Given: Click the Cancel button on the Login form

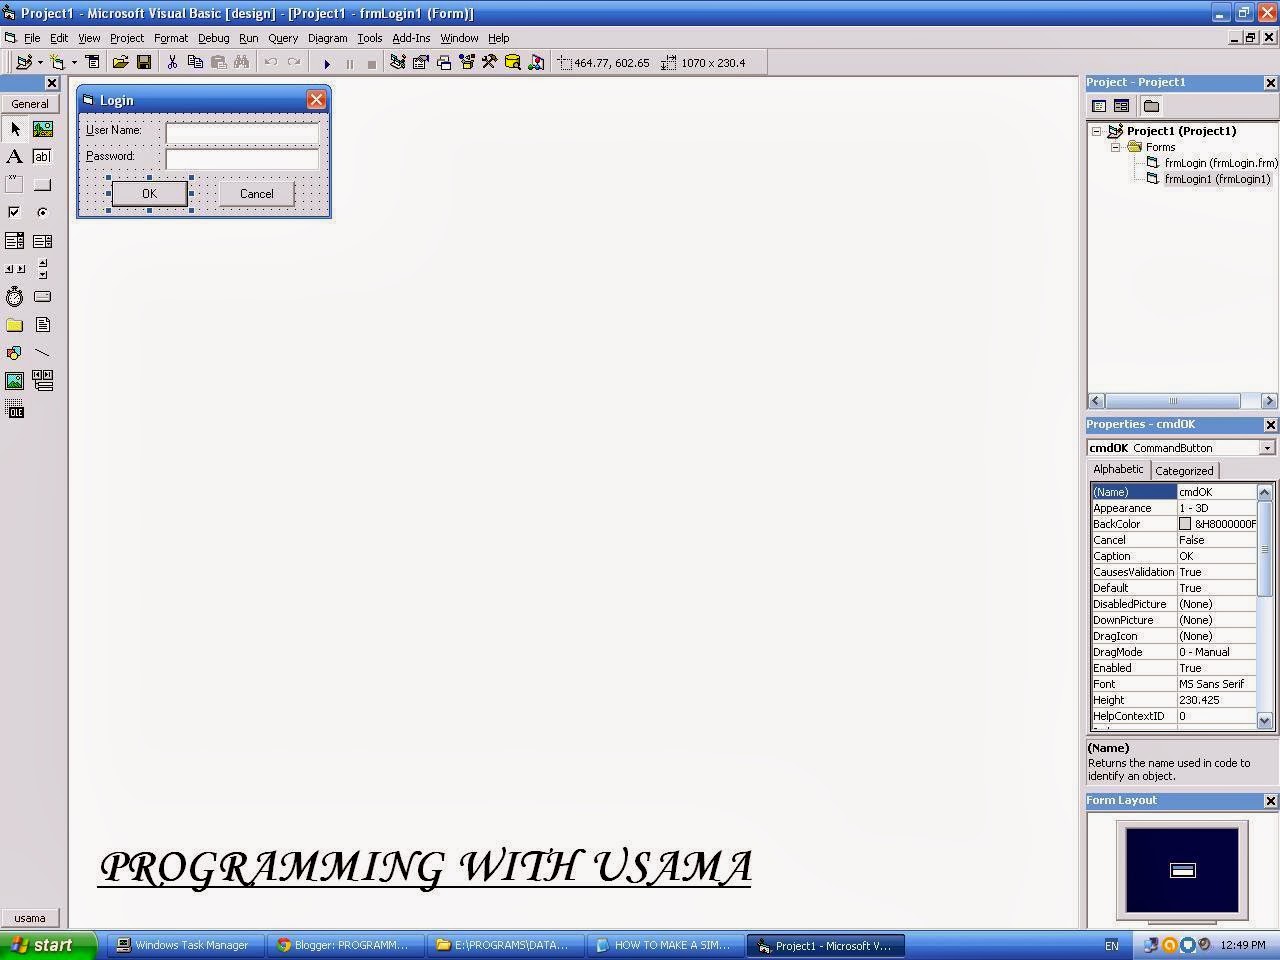Looking at the screenshot, I should click(x=256, y=194).
